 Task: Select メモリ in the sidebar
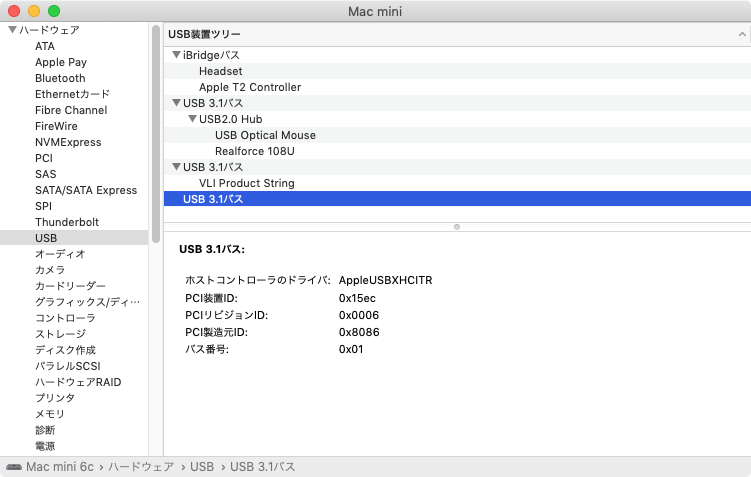50,414
